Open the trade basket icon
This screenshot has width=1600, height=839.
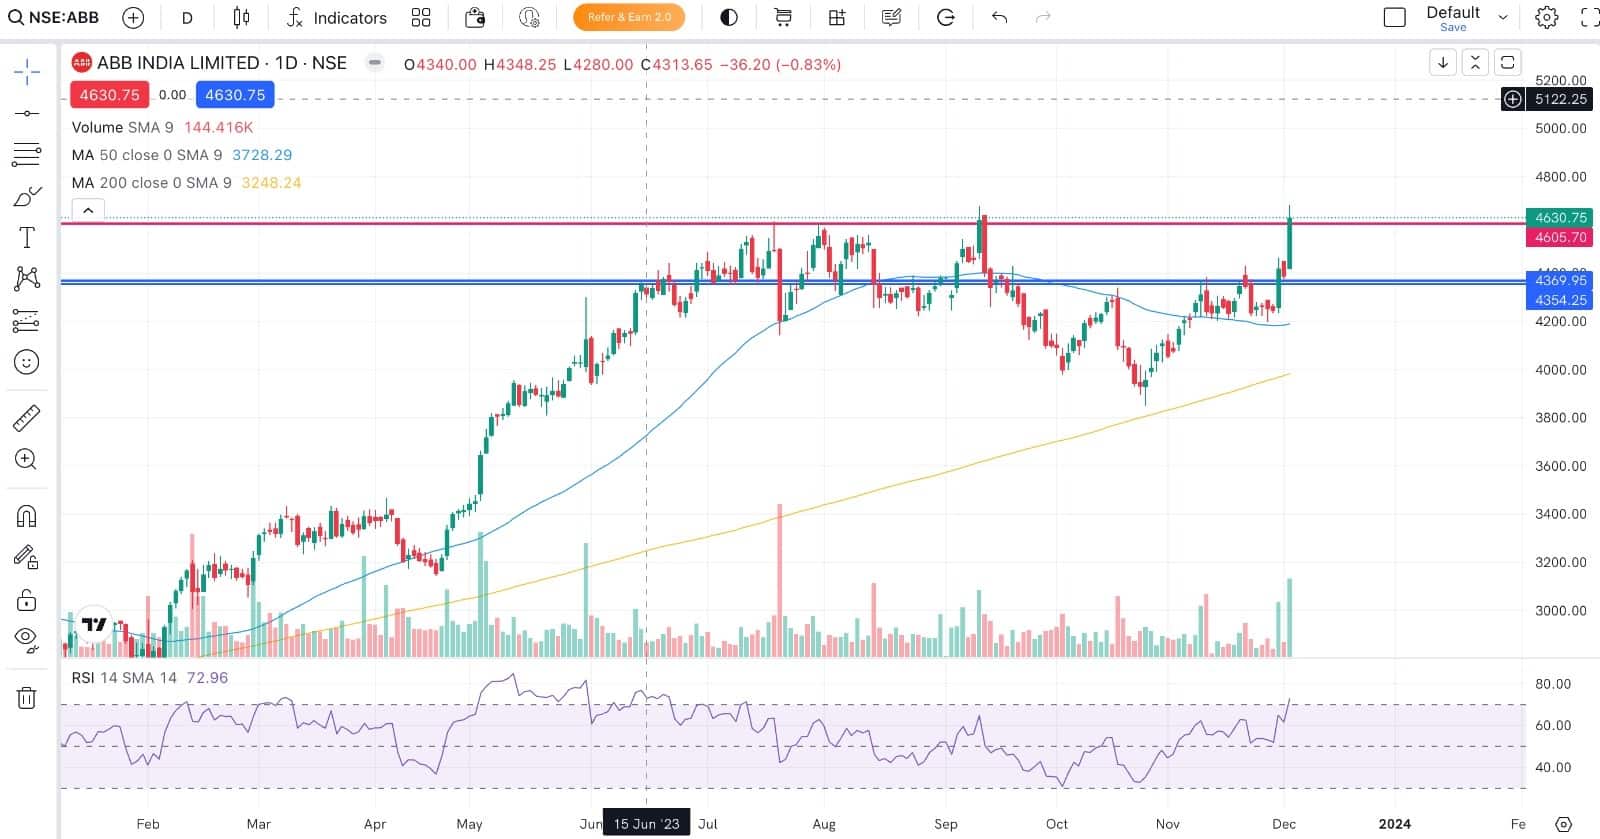tap(475, 17)
